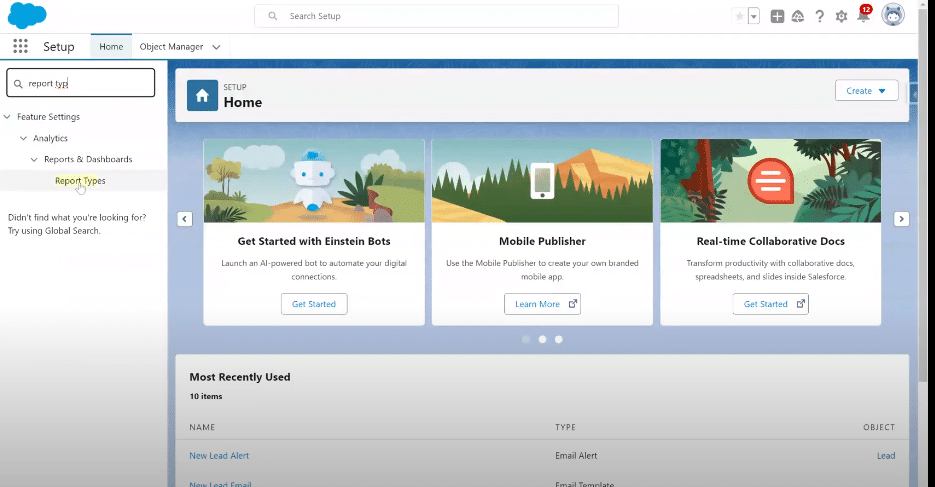Viewport: 935px width, 487px height.
Task: Click the Einstein Bots card image
Action: (x=314, y=181)
